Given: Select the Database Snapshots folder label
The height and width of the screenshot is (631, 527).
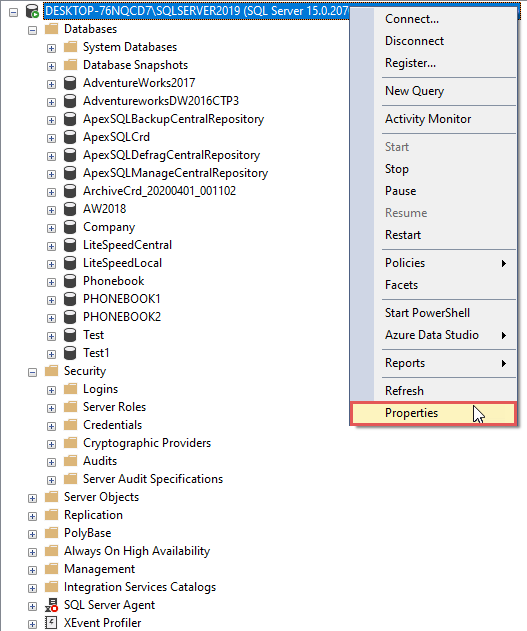Looking at the screenshot, I should point(136,65).
